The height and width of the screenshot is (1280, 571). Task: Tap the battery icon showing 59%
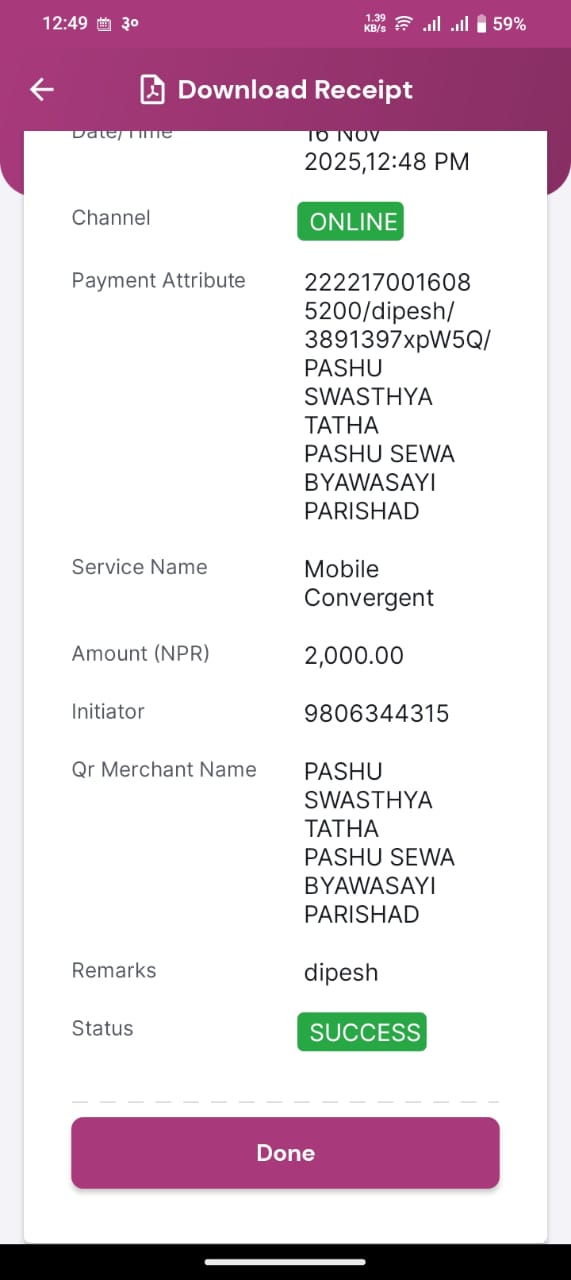pos(481,23)
